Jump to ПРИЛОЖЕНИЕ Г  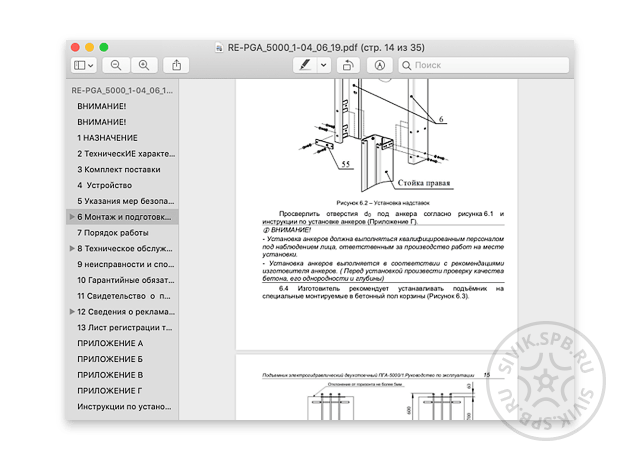(110, 391)
